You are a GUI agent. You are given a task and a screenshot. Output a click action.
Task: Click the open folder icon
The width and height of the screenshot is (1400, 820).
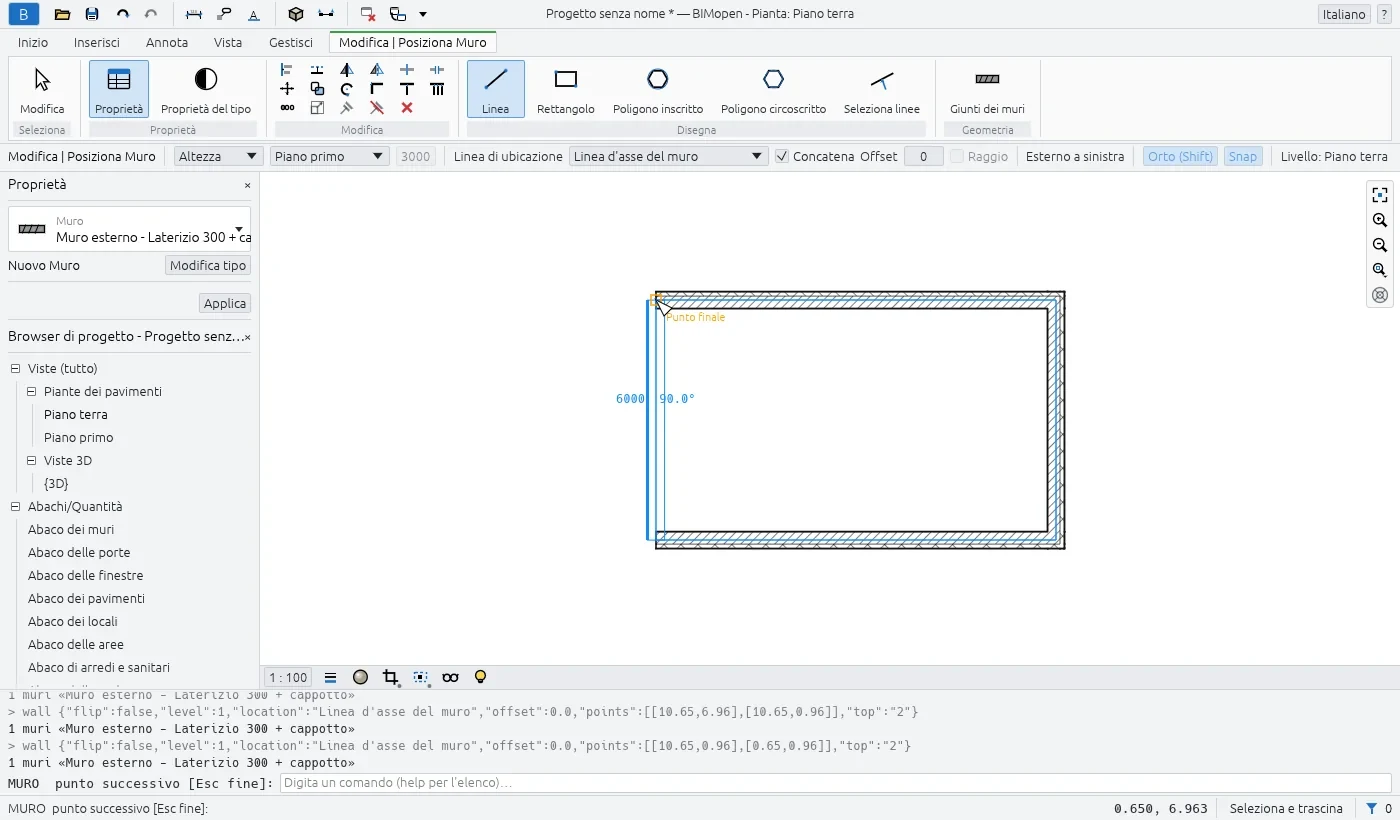(x=62, y=14)
